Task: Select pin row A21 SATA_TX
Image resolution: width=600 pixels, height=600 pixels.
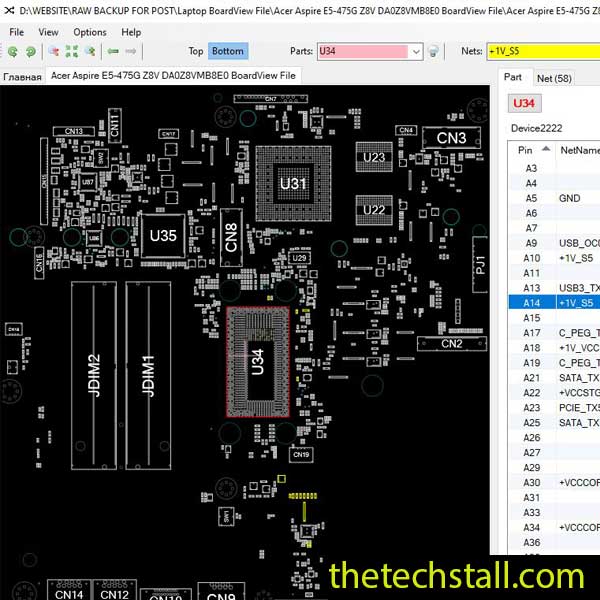Action: [554, 378]
